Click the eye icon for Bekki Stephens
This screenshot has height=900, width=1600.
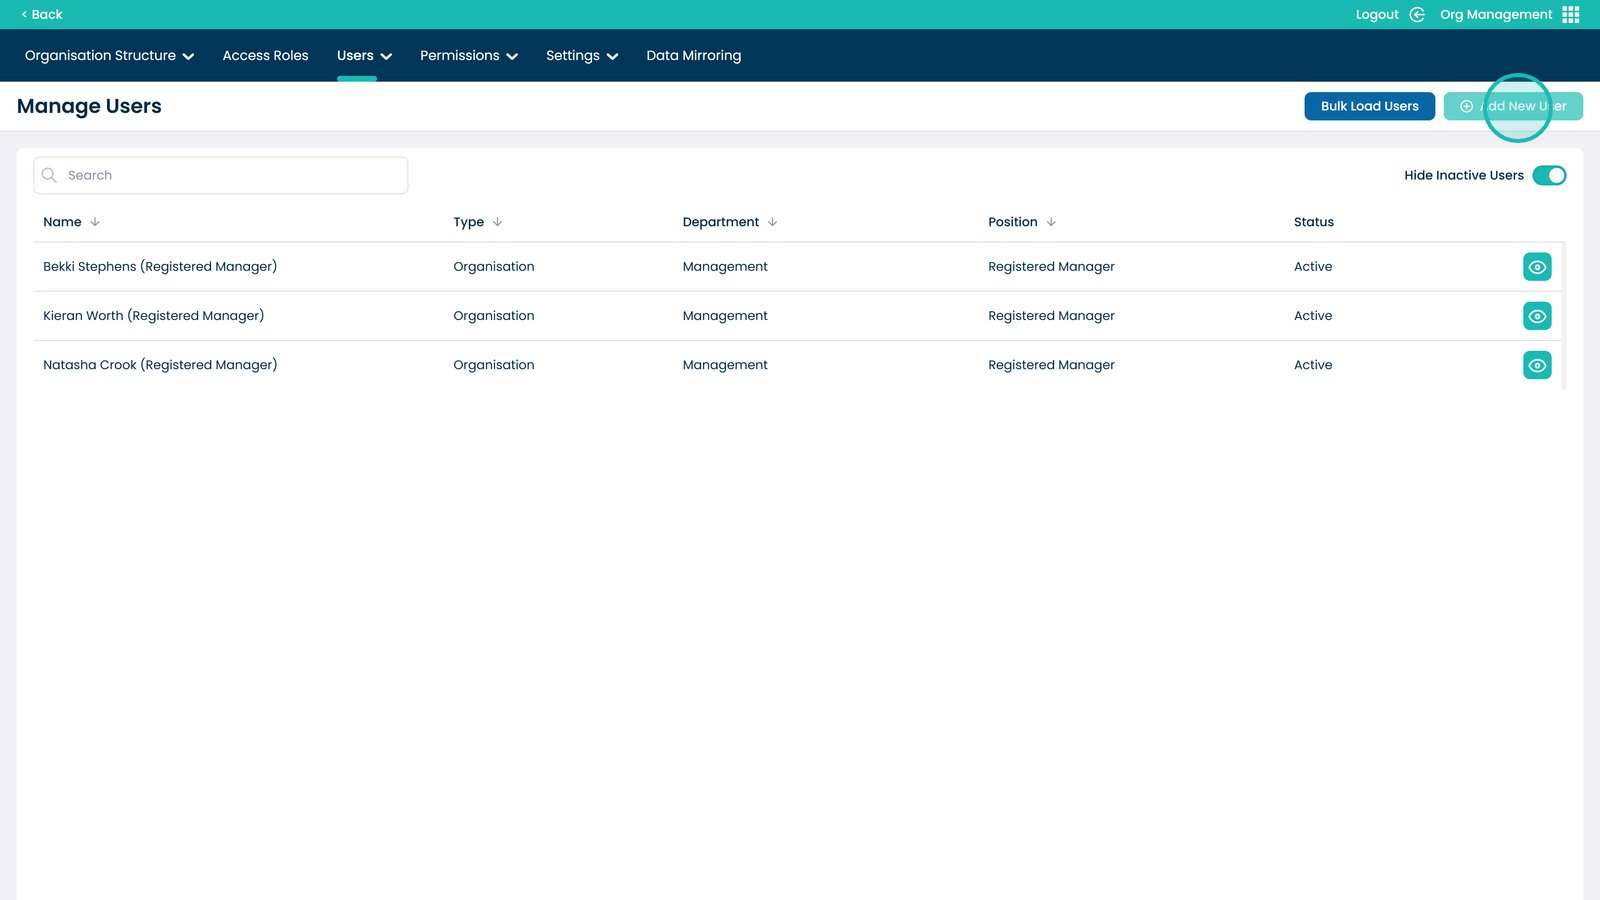[x=1536, y=267]
